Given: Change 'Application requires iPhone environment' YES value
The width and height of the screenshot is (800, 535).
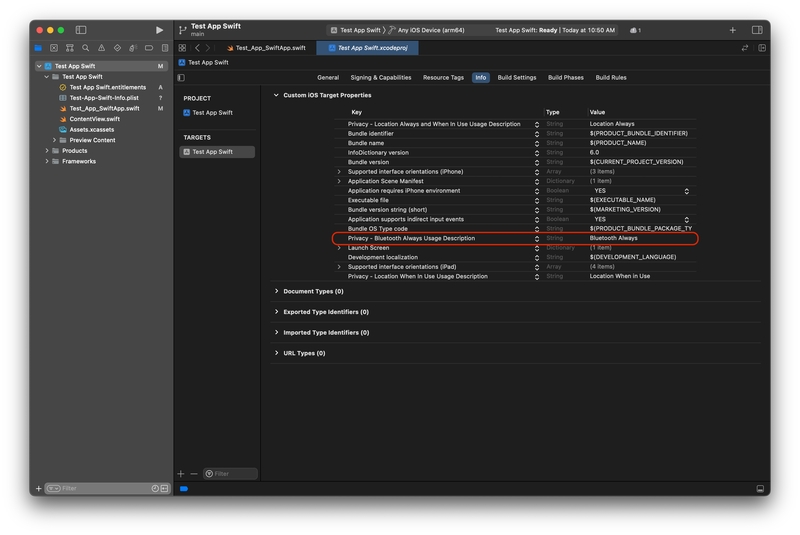Looking at the screenshot, I should tap(640, 191).
